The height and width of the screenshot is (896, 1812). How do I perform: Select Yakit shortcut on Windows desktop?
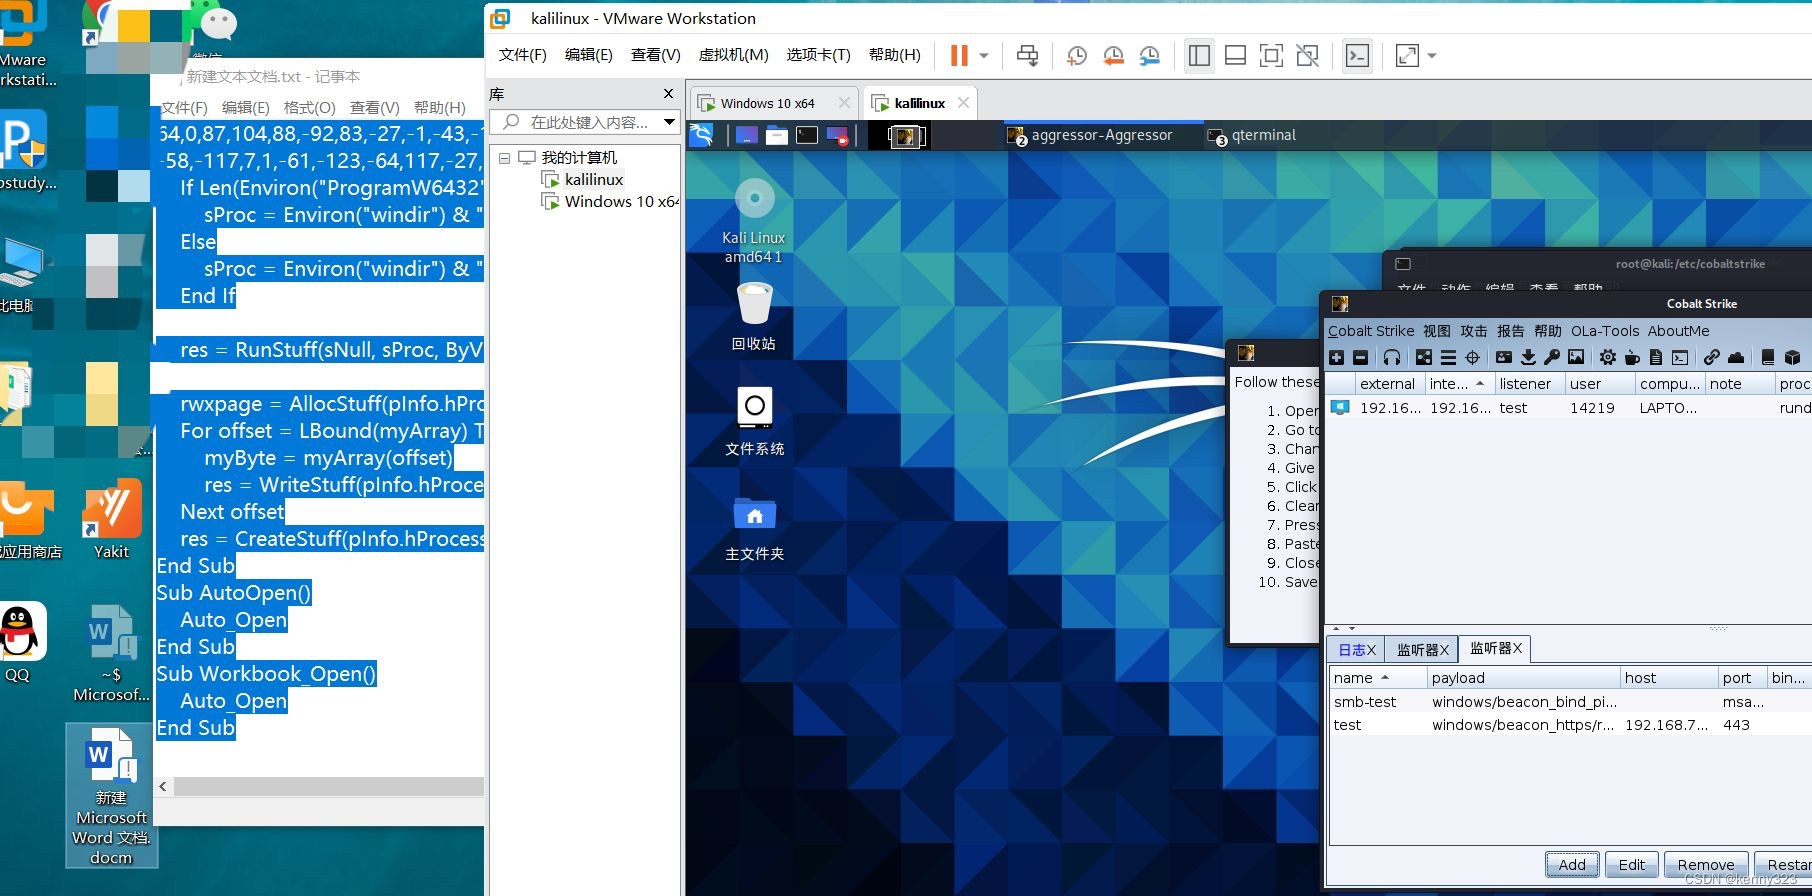pyautogui.click(x=112, y=520)
